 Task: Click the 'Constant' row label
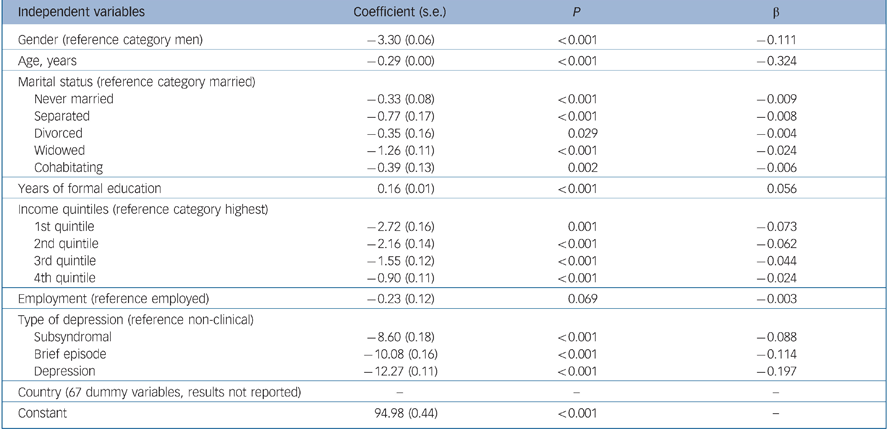coord(45,412)
